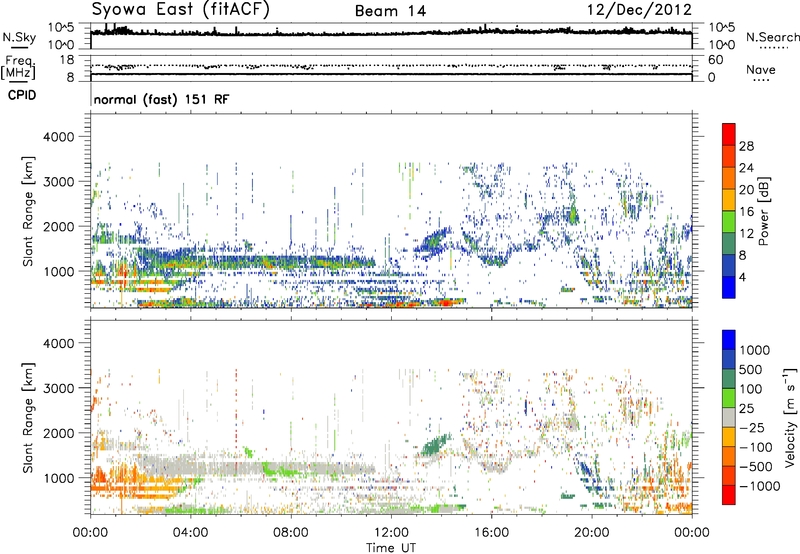
Task: Click the 'N.Search' legend label
Action: 772,37
